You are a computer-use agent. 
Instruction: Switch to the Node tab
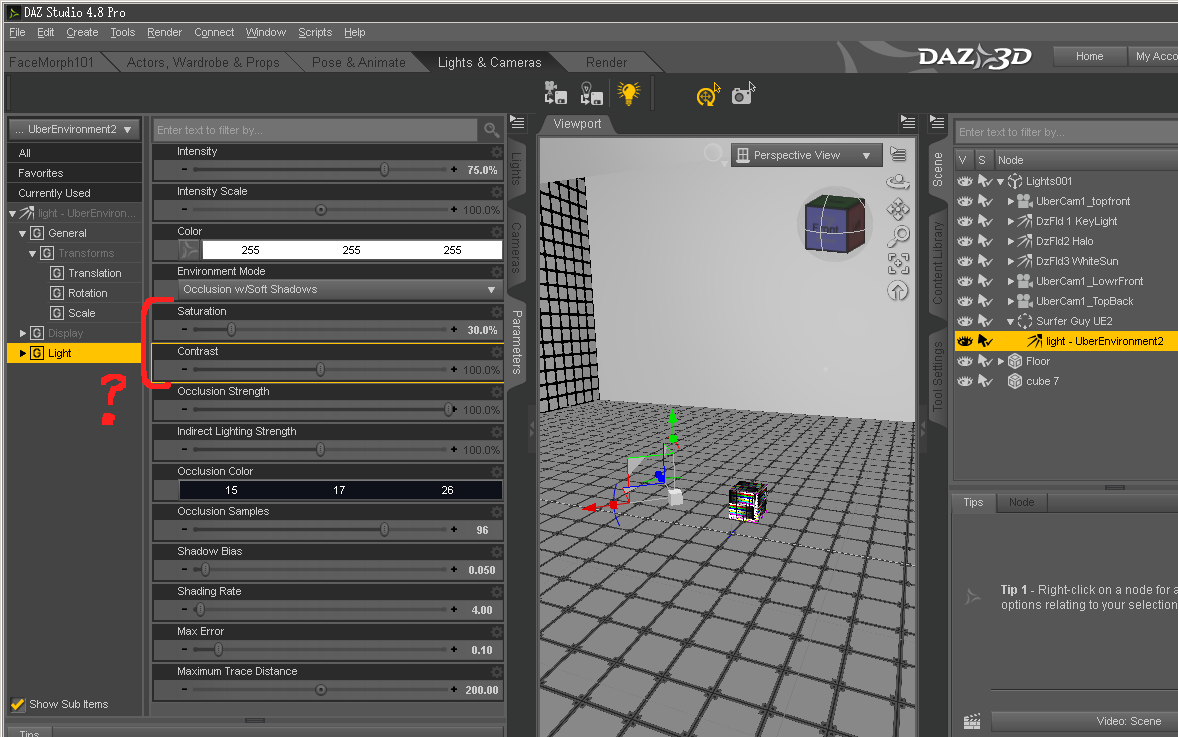click(x=1021, y=502)
